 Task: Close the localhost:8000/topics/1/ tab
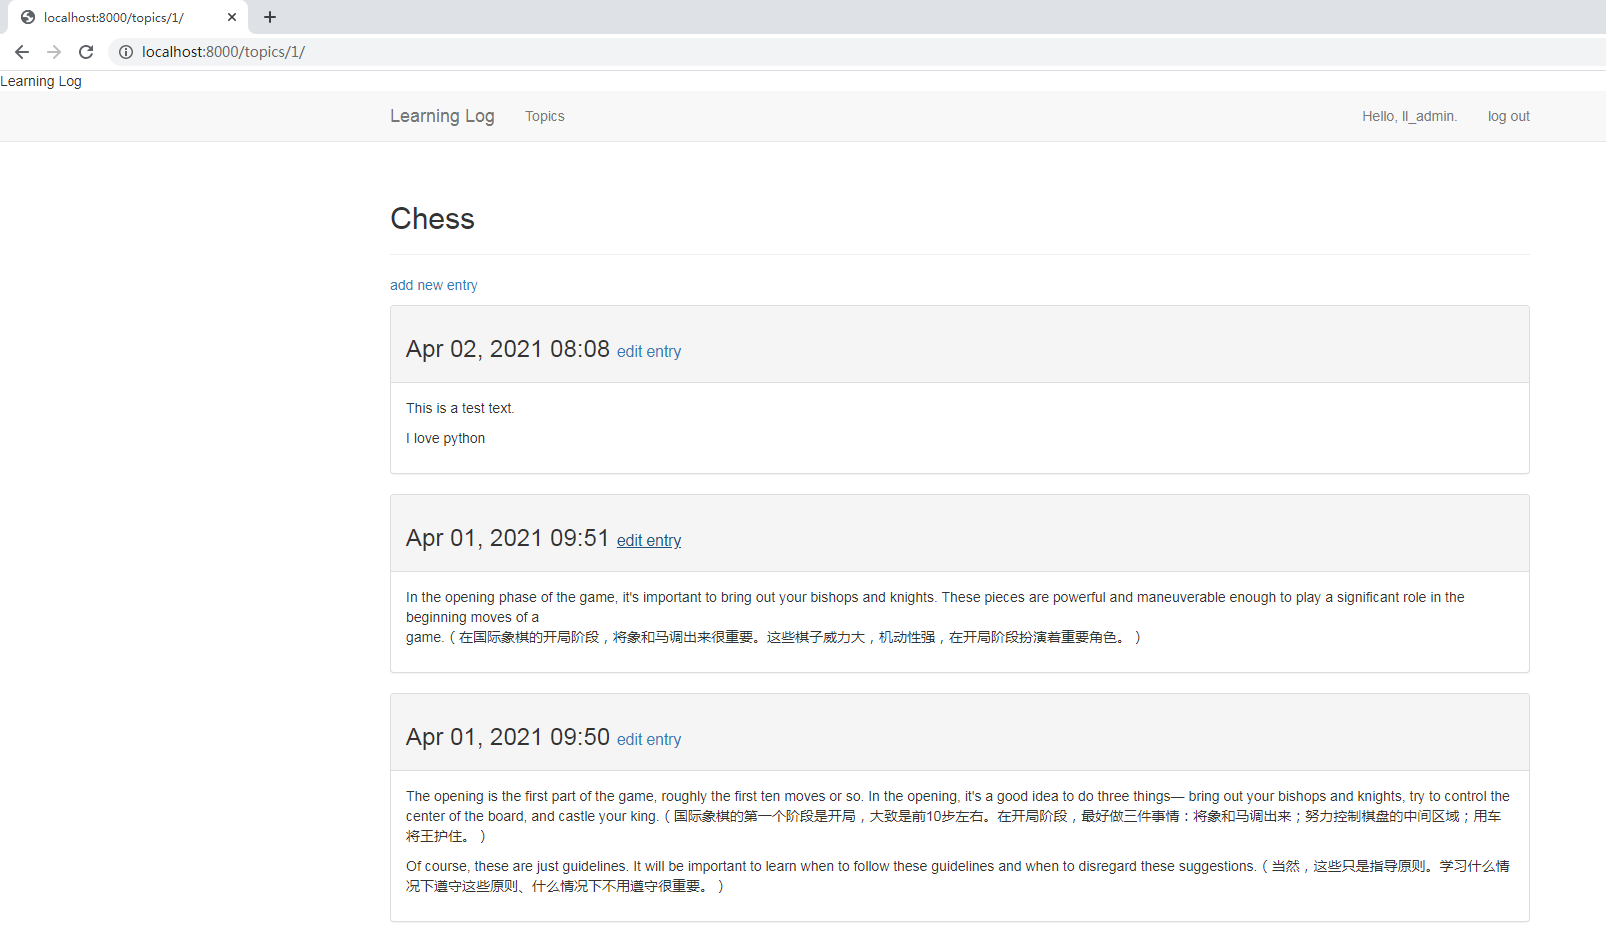tap(232, 17)
